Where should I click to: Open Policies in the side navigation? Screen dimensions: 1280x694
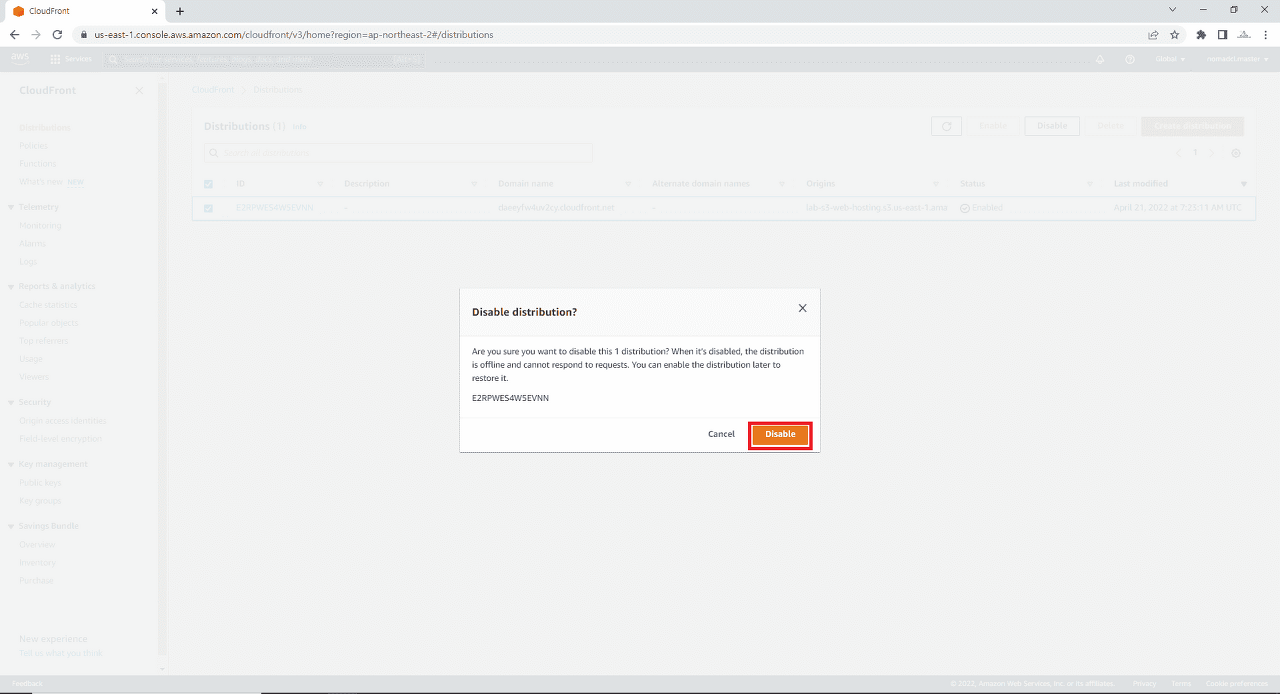33,146
